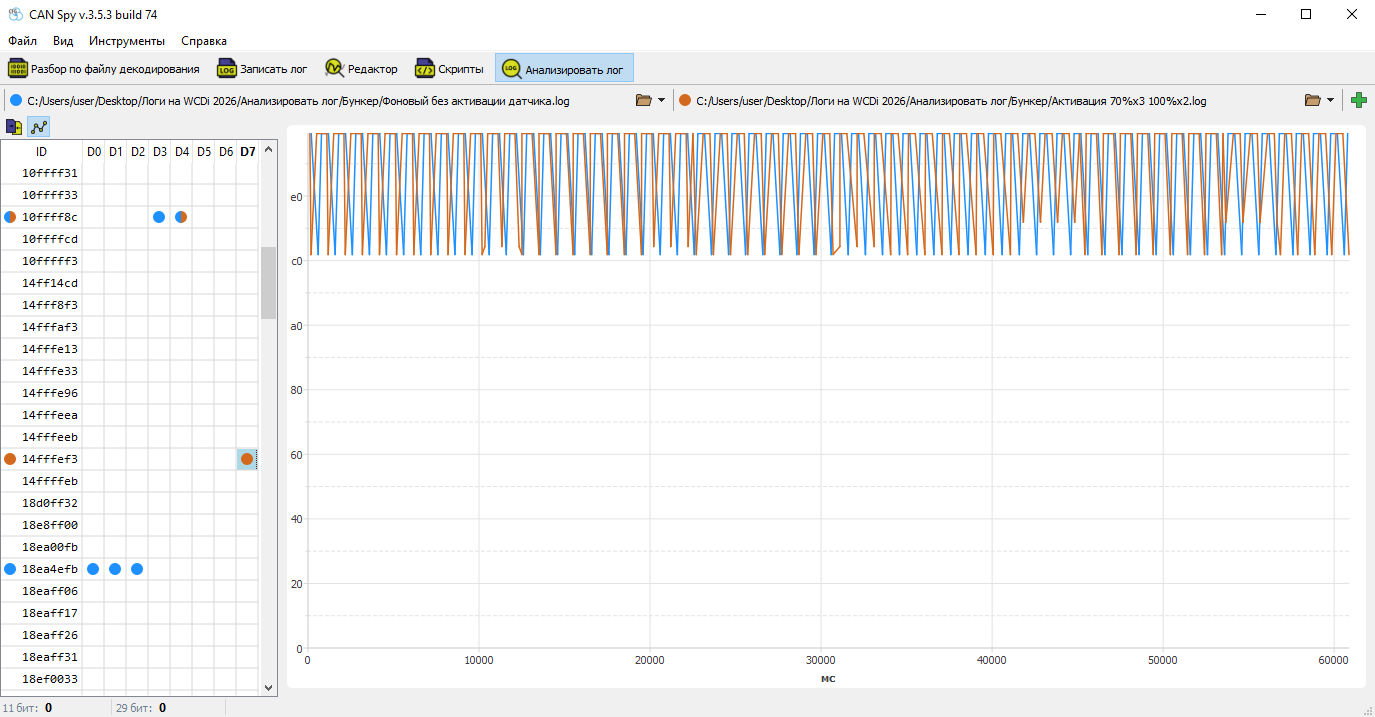Browse folder for the first log file

[644, 100]
